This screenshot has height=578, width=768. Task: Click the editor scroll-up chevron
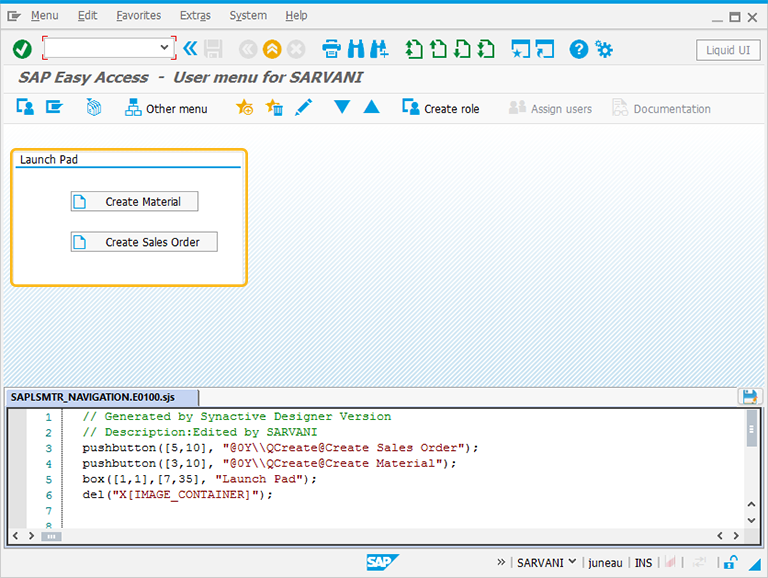(751, 504)
